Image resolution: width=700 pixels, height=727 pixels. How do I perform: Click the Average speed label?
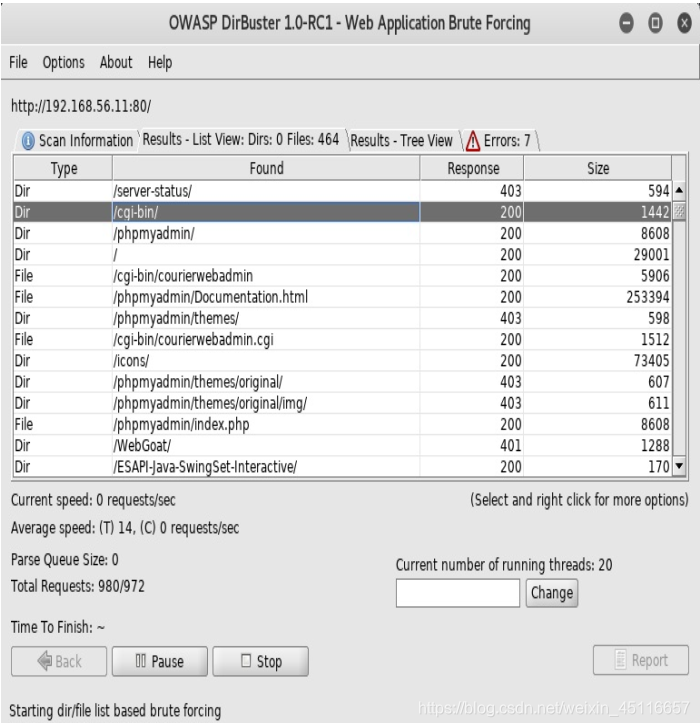click(x=125, y=529)
